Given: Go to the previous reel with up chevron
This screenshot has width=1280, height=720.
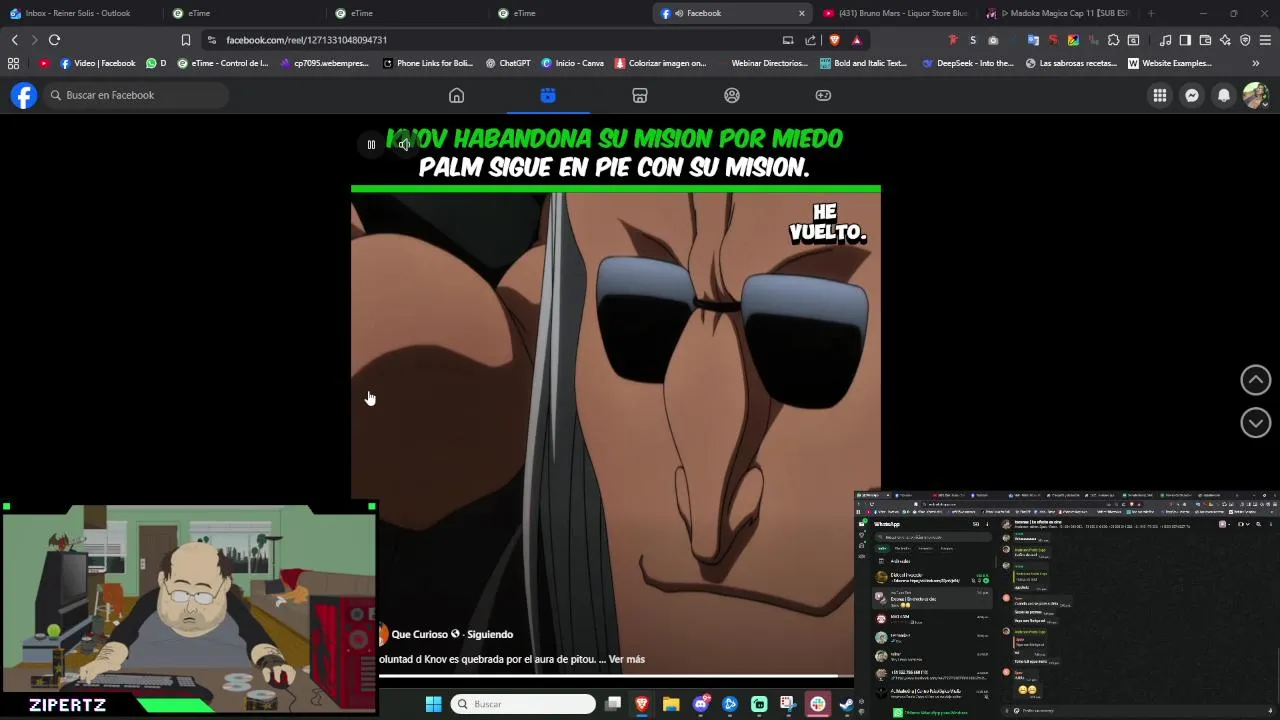Looking at the screenshot, I should [x=1256, y=380].
